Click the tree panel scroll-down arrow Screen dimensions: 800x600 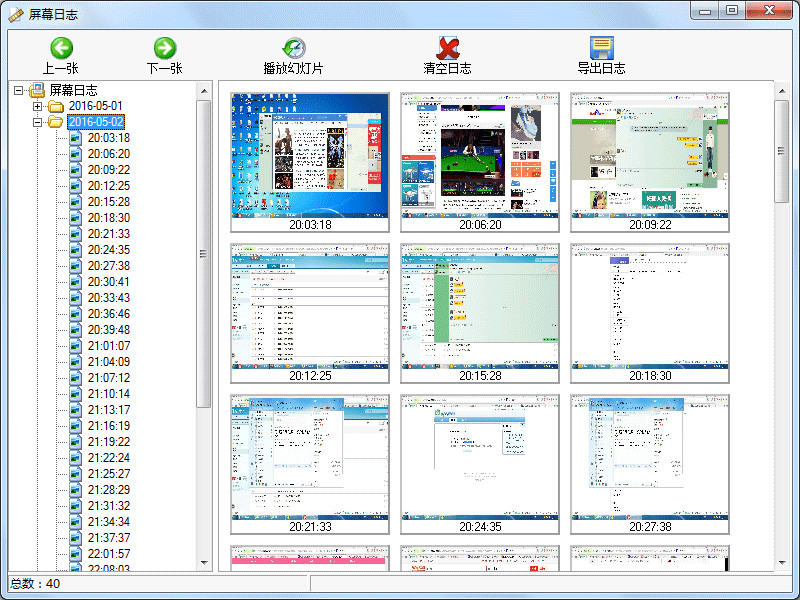(204, 562)
